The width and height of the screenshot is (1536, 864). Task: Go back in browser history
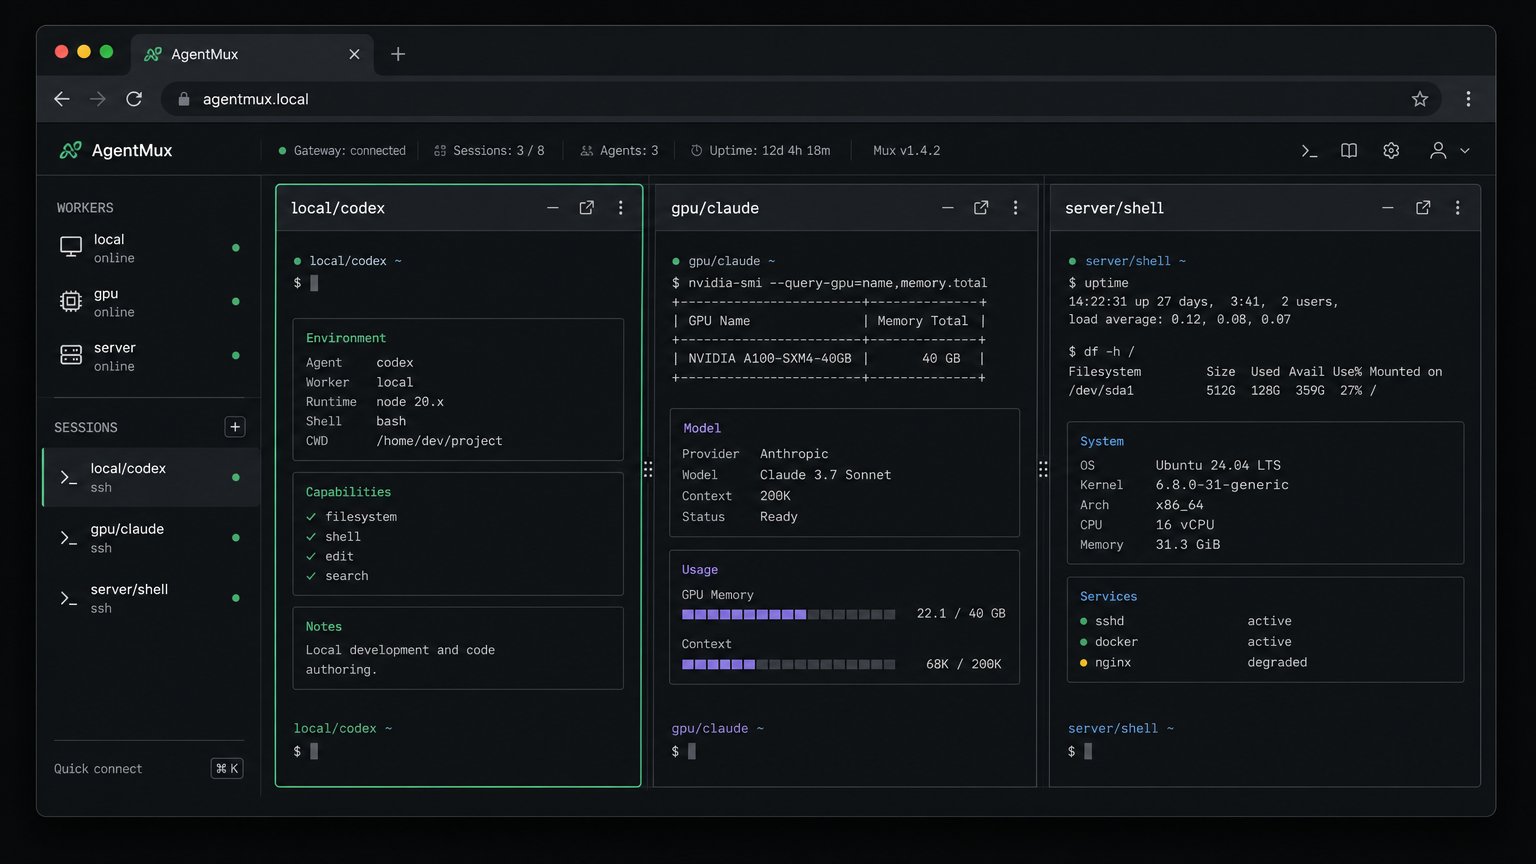pyautogui.click(x=62, y=99)
